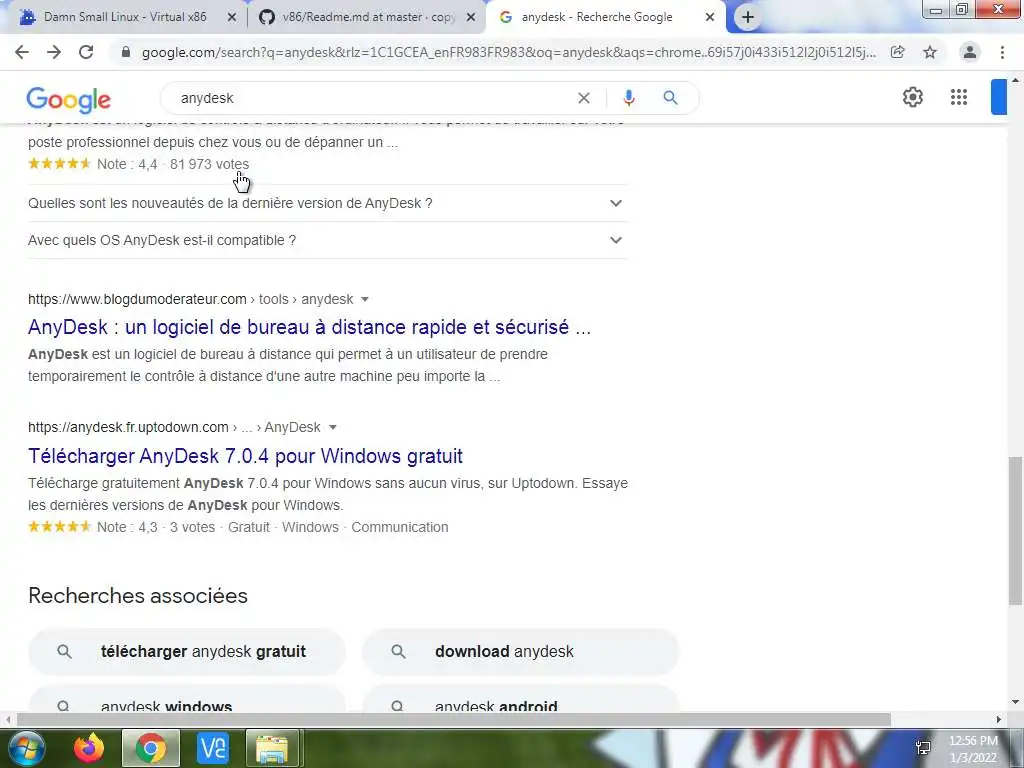Click the scroll-down arrow of the page
The width and height of the screenshot is (1024, 768).
pos(1014,703)
